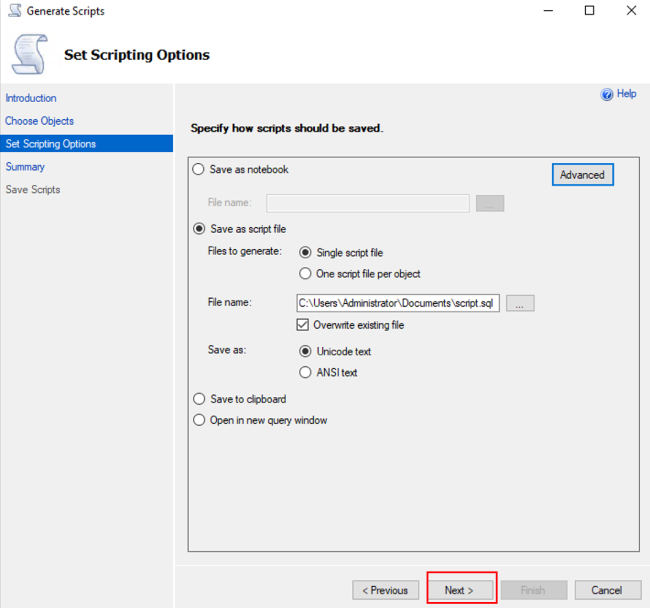Viewport: 650px width, 608px height.
Task: Go to the Introduction step
Action: (31, 98)
